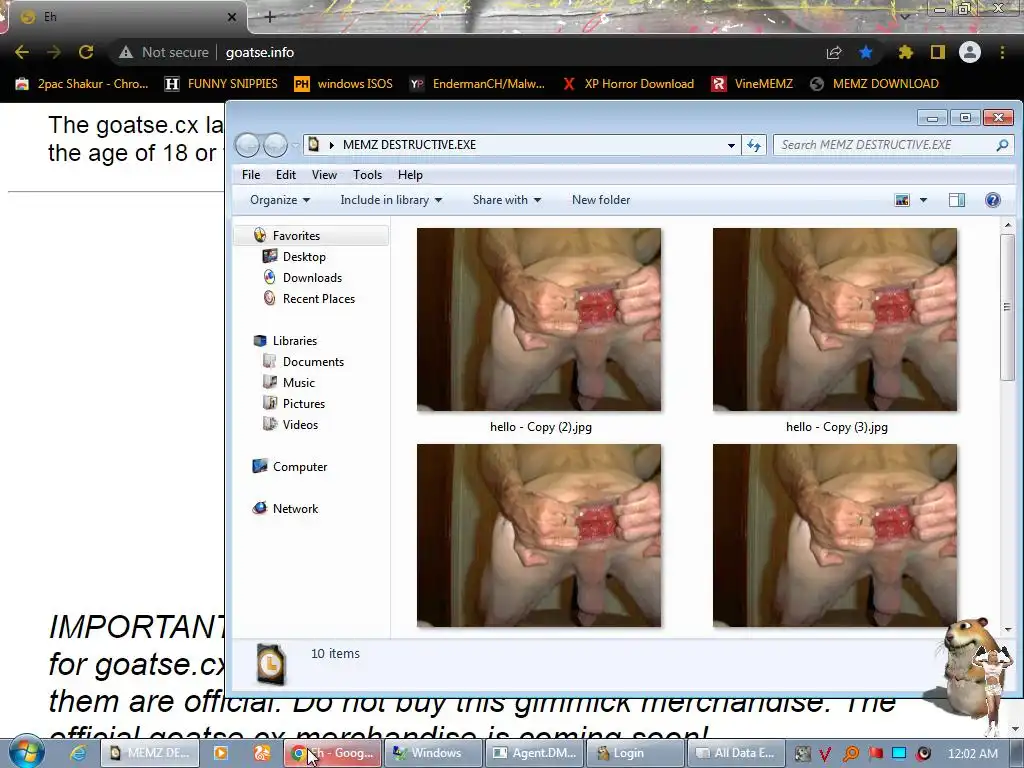Open the Windows Start button
This screenshot has height=768, width=1024.
pyautogui.click(x=27, y=752)
